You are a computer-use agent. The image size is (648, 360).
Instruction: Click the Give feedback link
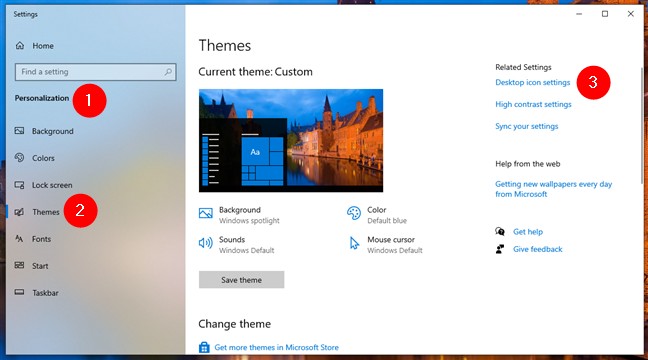538,249
